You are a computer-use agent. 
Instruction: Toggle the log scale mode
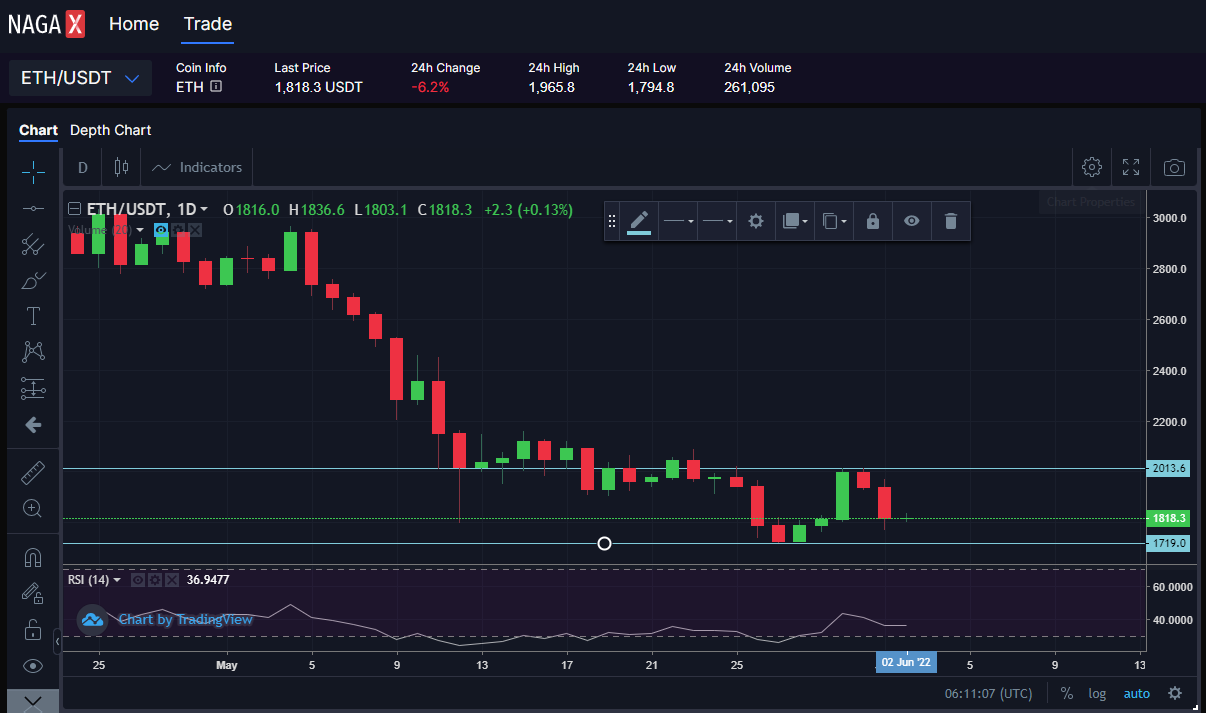click(1098, 693)
